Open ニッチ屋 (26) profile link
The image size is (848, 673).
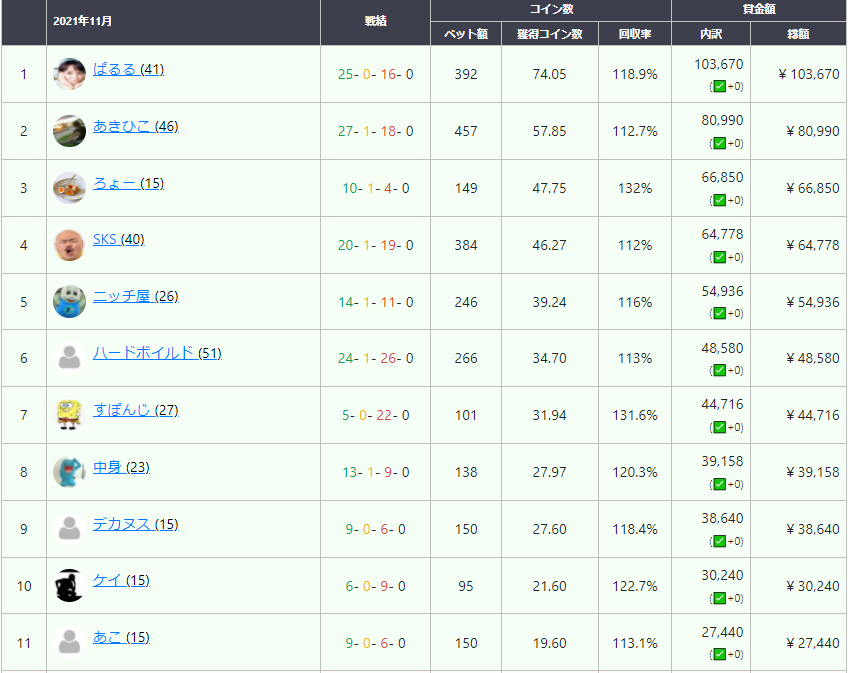(135, 296)
